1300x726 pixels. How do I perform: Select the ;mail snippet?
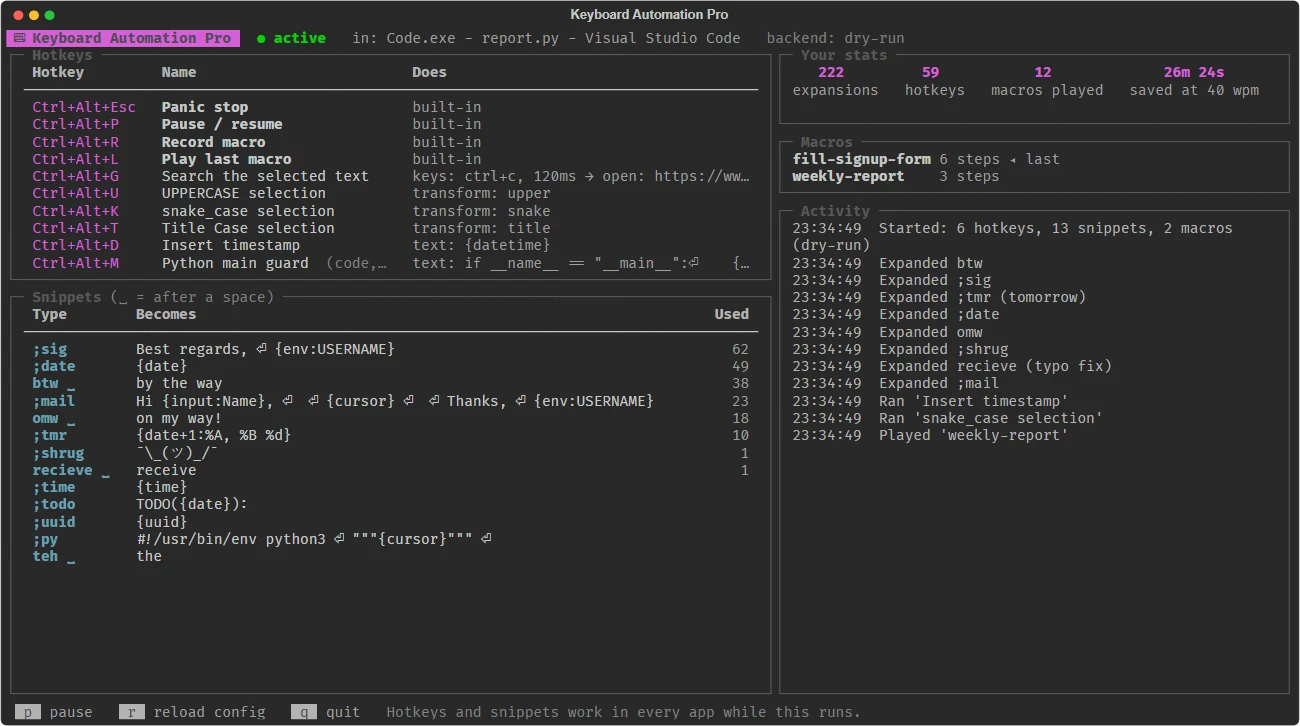coord(391,401)
